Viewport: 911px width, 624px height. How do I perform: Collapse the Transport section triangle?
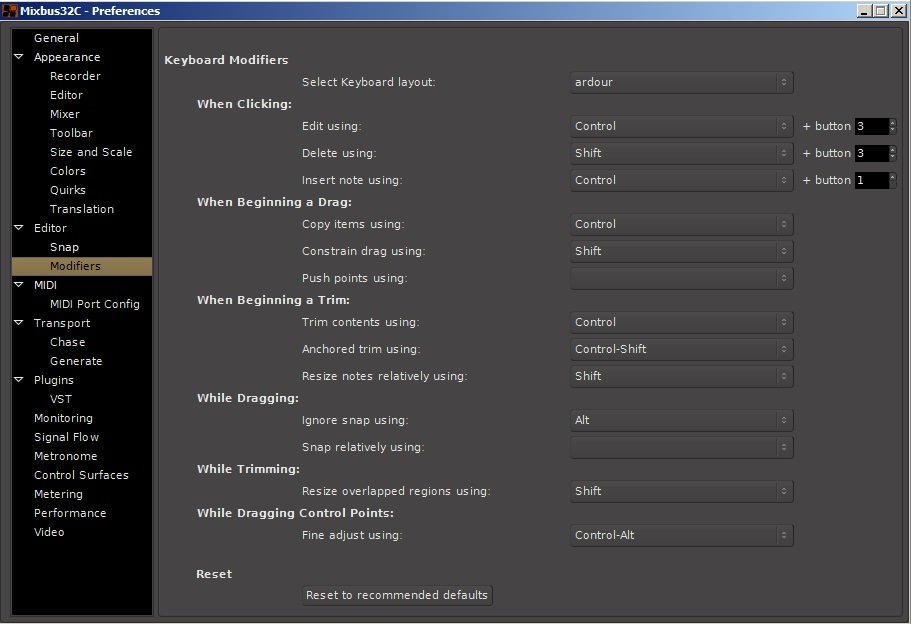click(19, 322)
